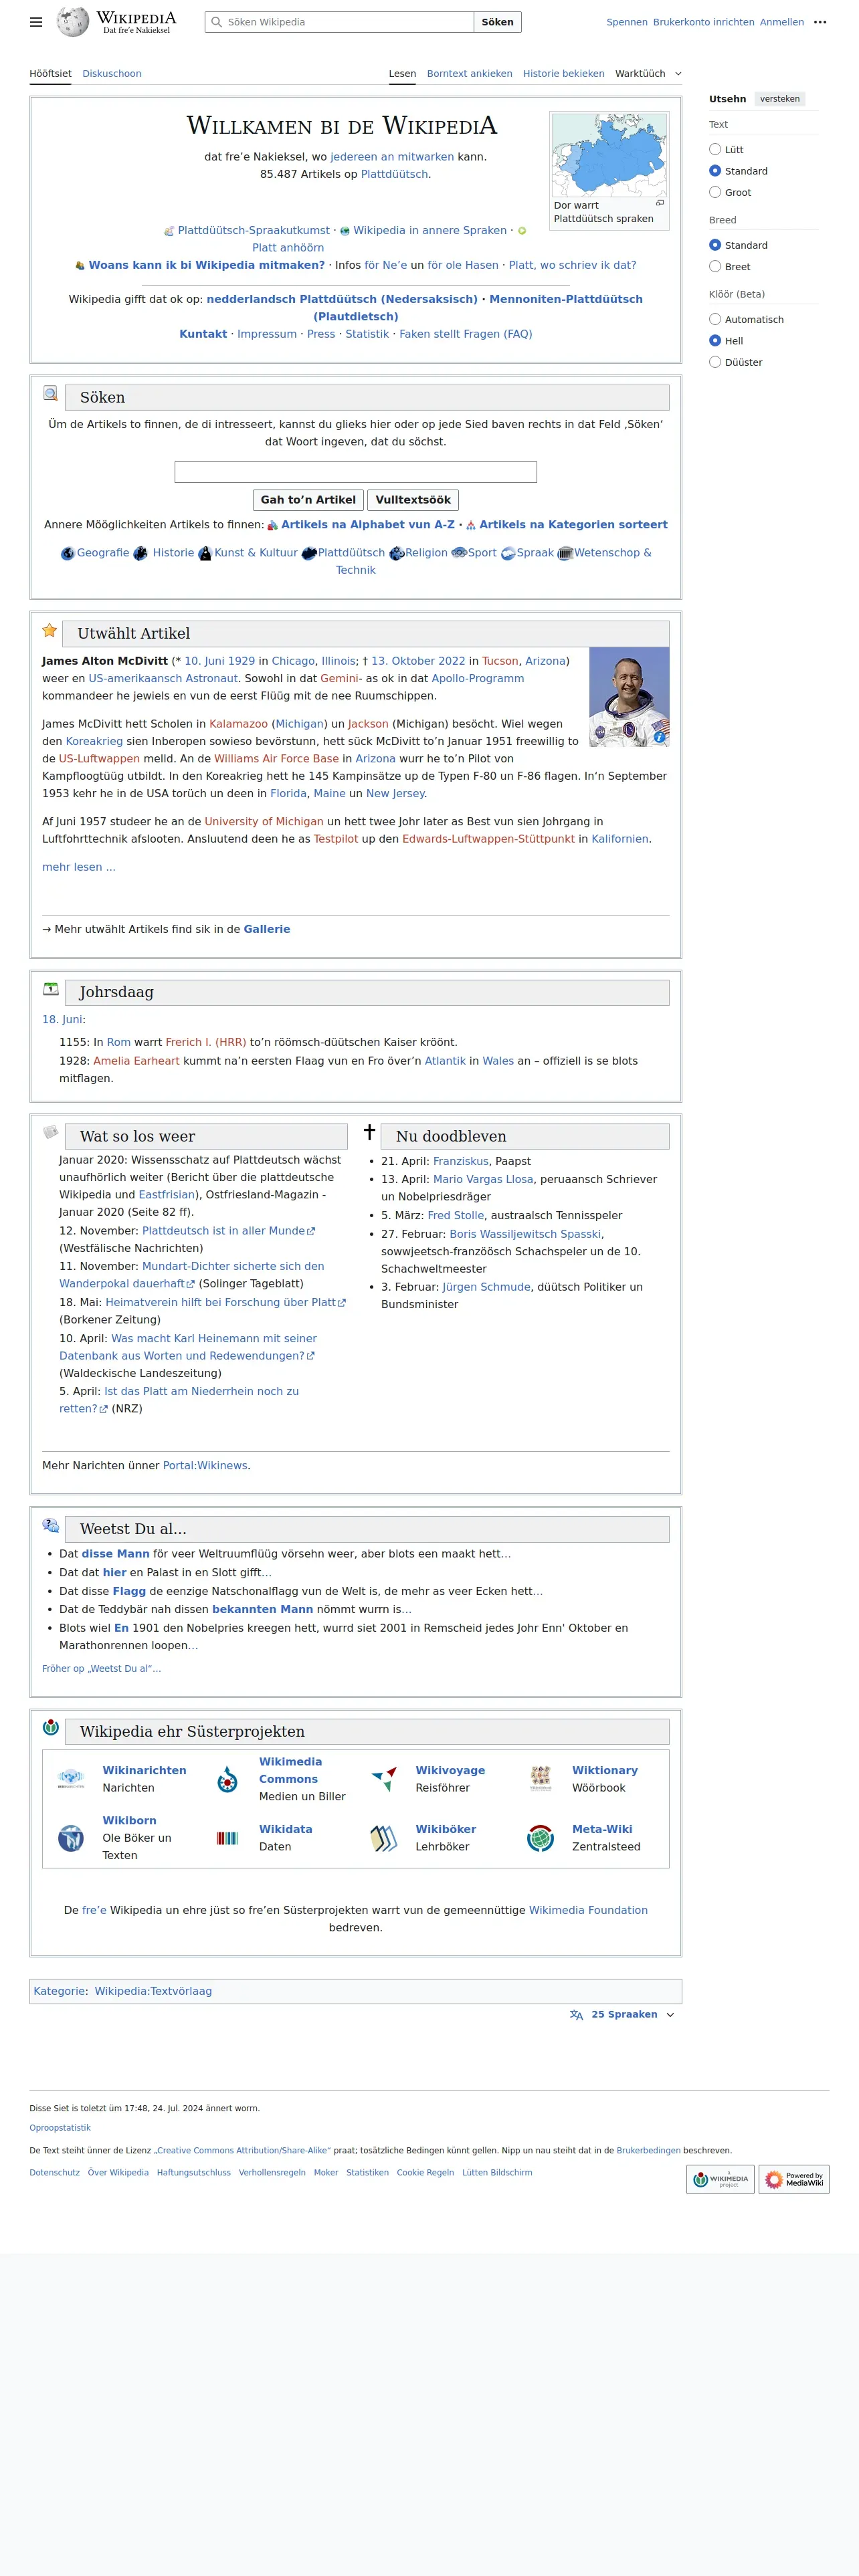859x2576 pixels.
Task: Select Standard text size option
Action: tap(715, 171)
